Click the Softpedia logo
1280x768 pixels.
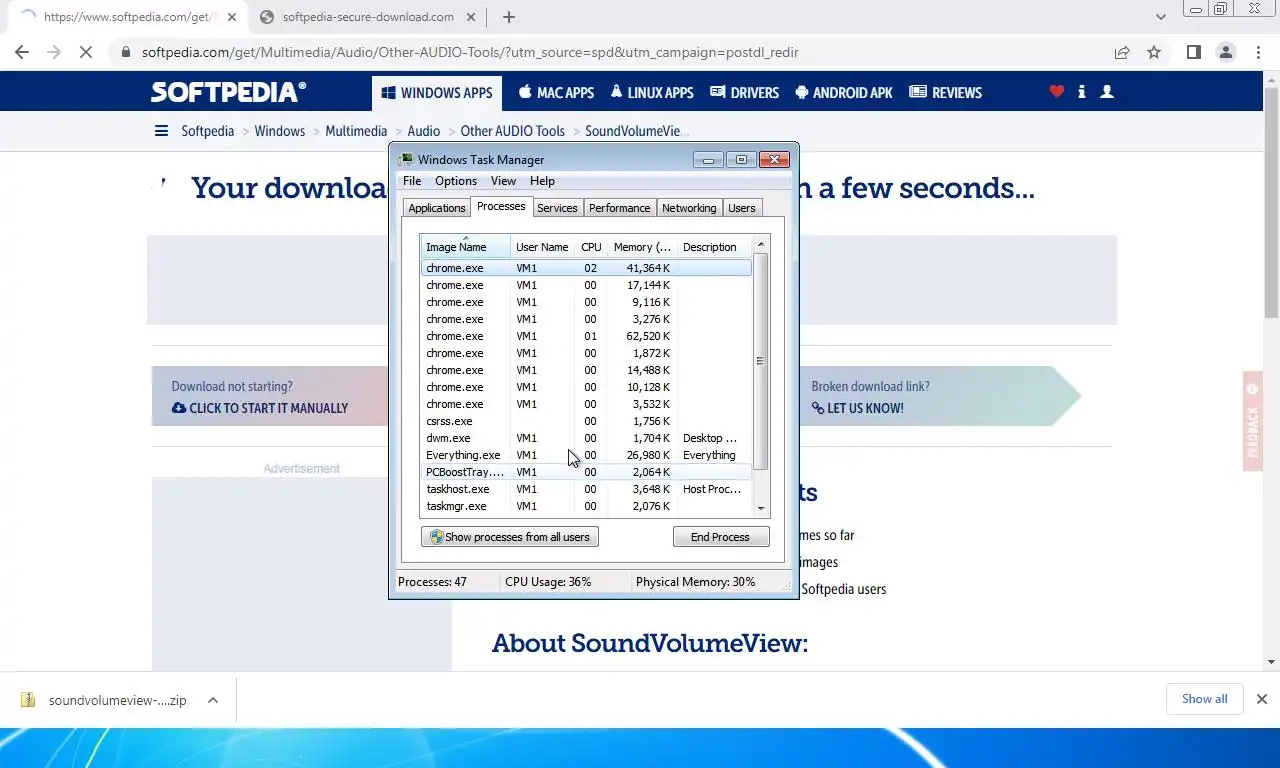(x=228, y=92)
